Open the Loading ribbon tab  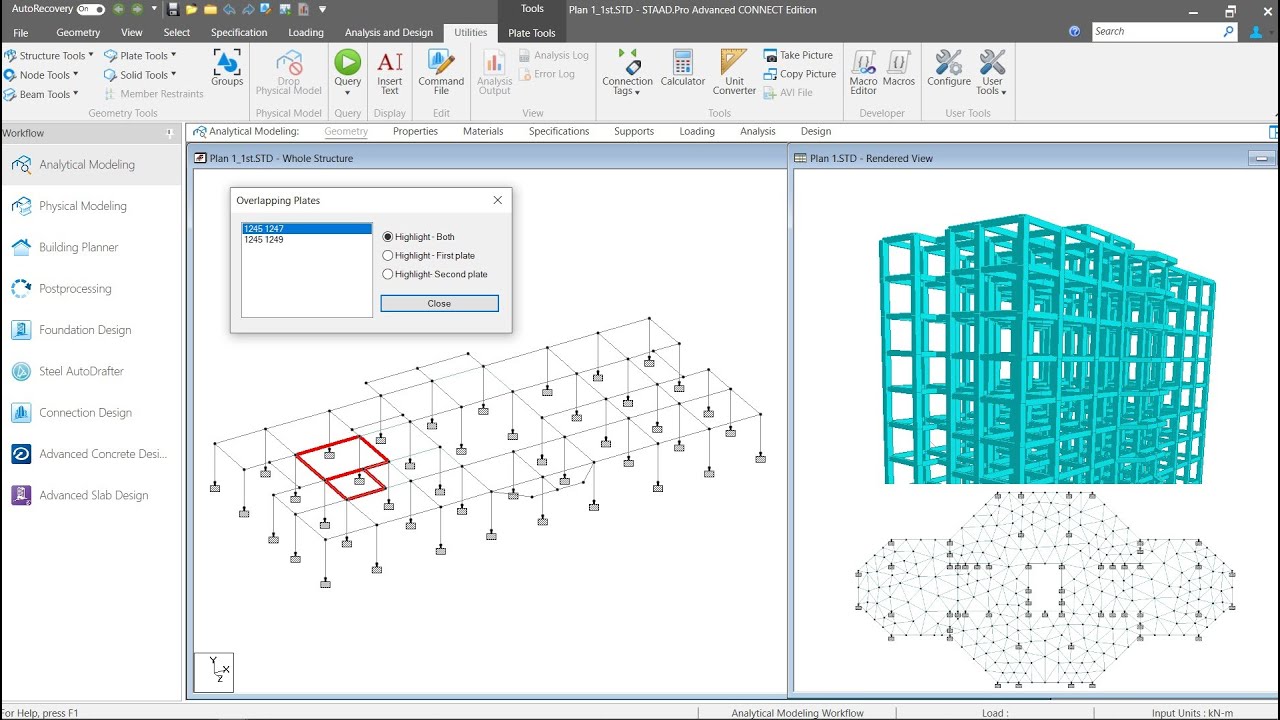pos(306,32)
